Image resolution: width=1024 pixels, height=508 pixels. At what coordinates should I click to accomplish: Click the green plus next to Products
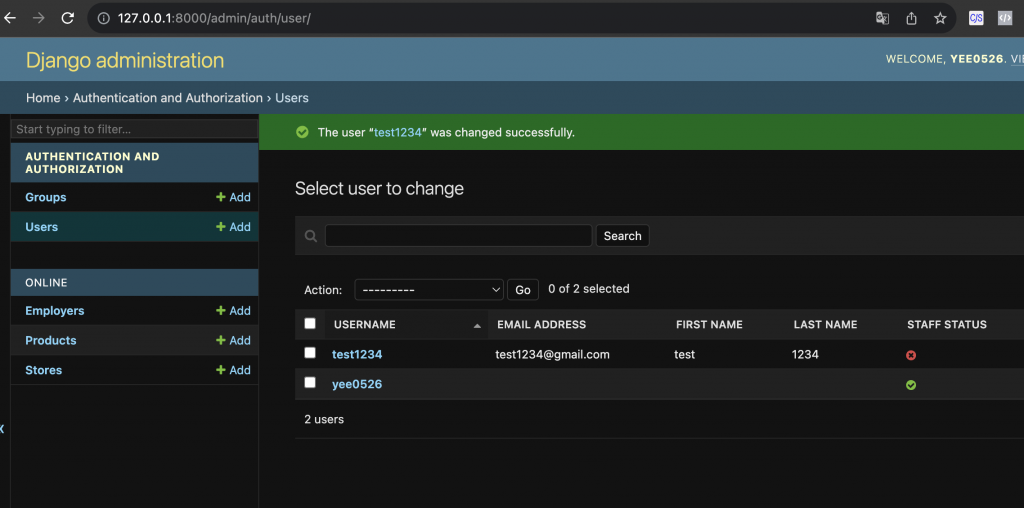click(221, 340)
